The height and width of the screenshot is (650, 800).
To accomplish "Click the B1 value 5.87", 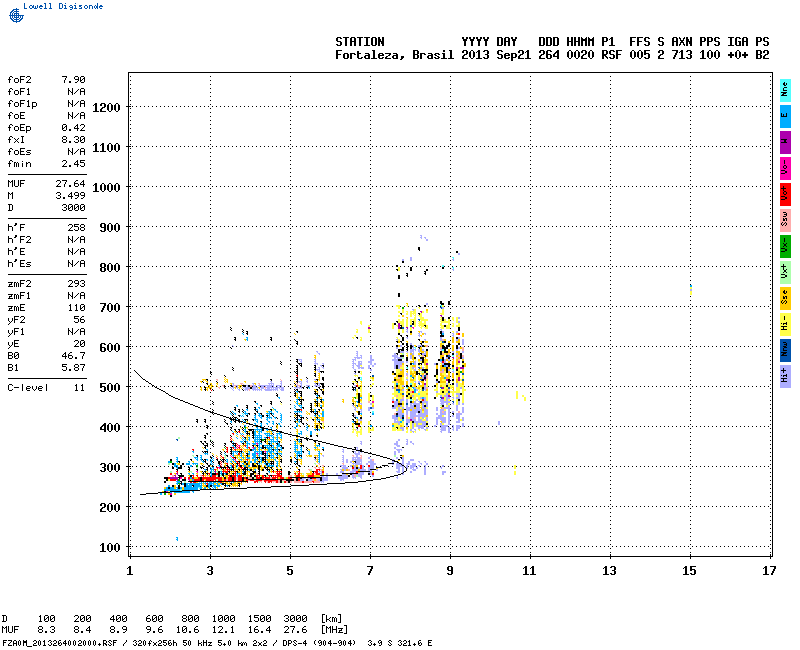I will (x=73, y=368).
